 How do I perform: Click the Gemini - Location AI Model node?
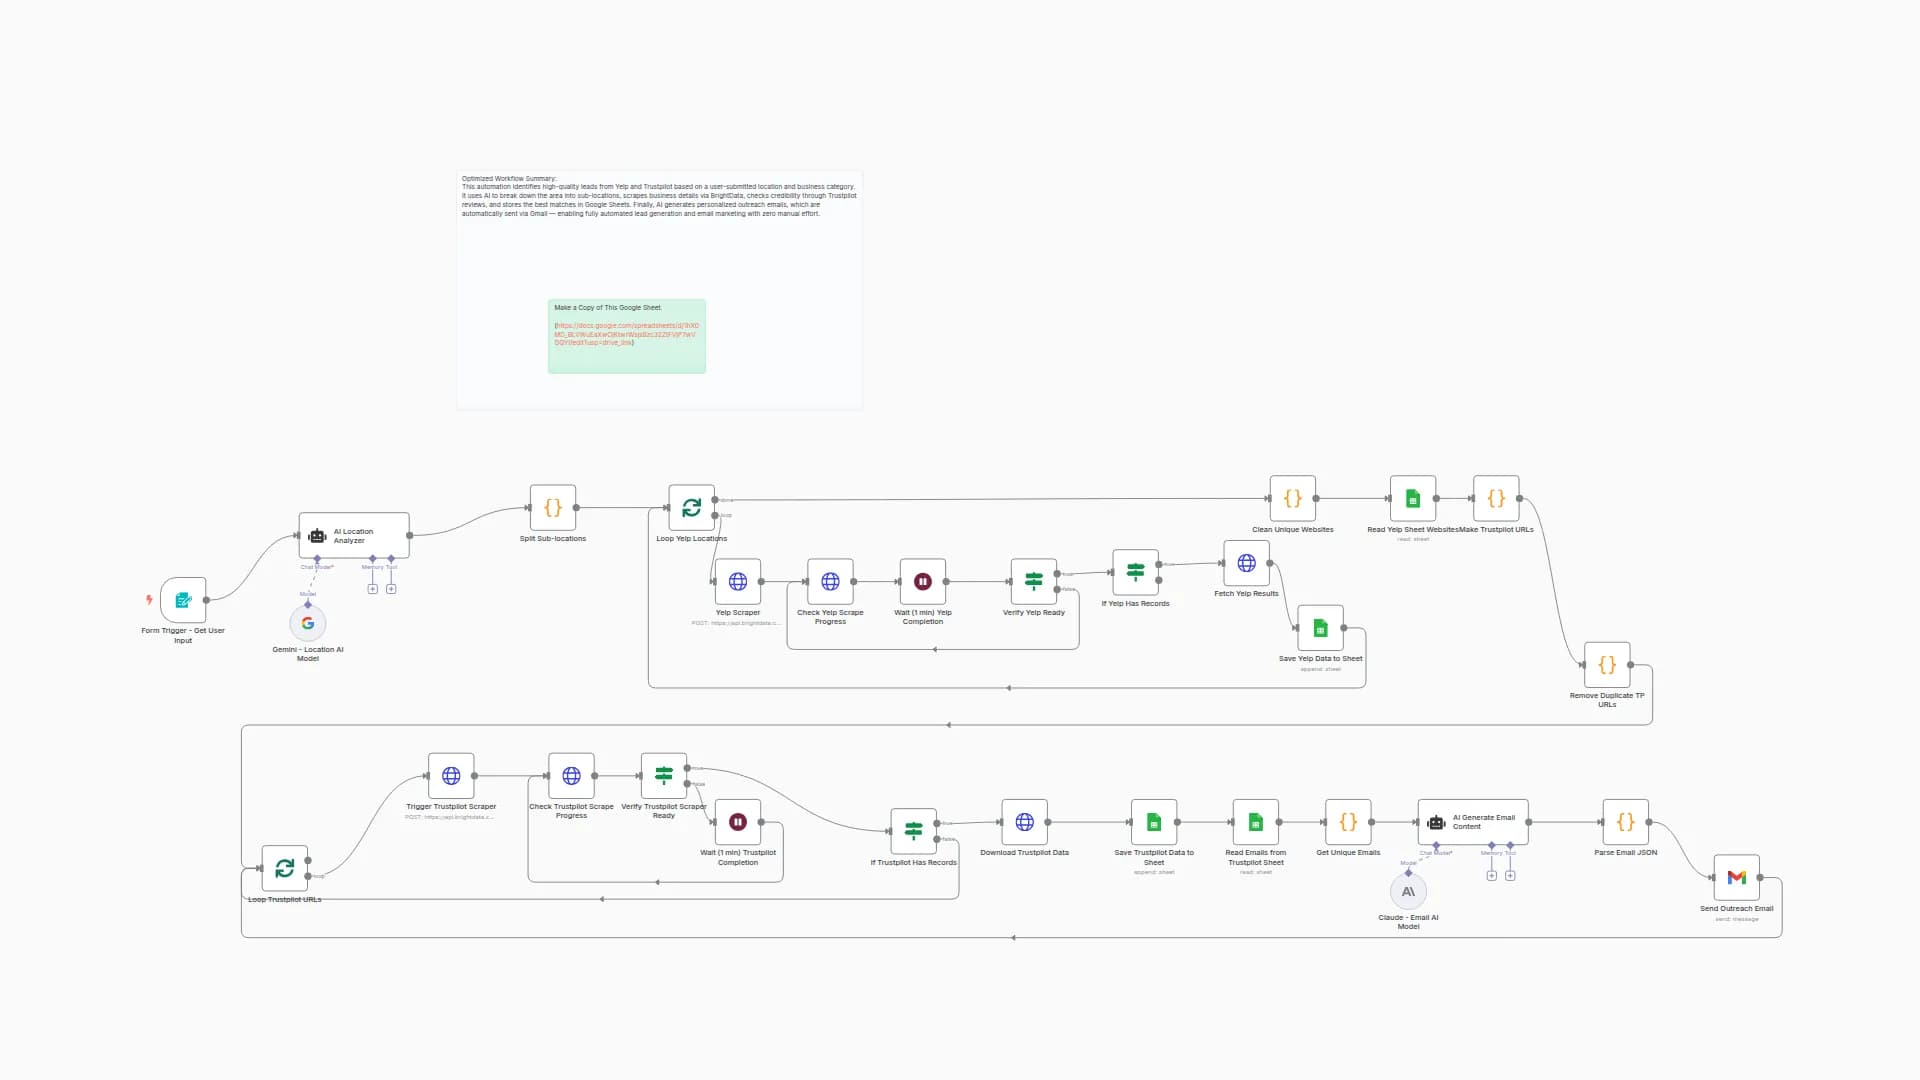click(x=308, y=623)
